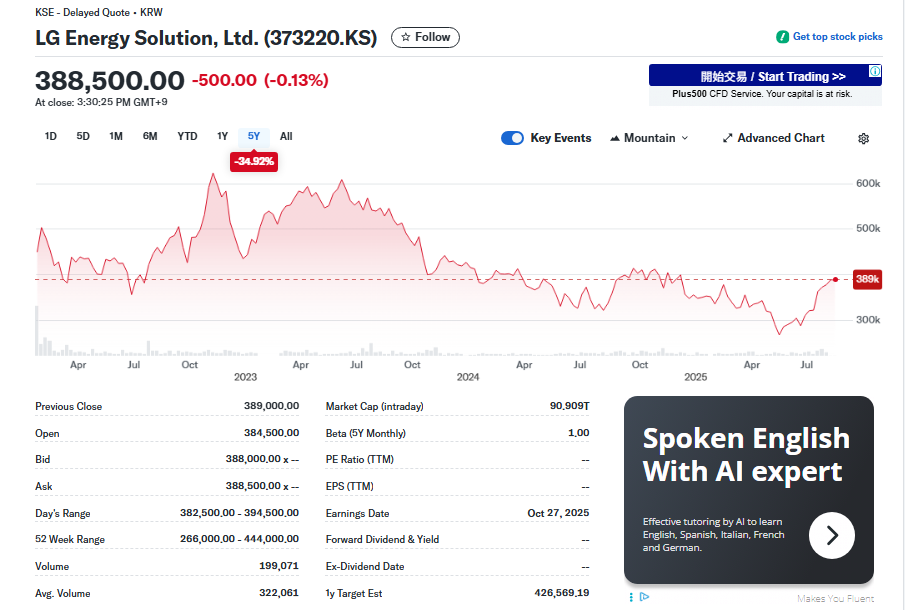Click the red 389k price label on chart
This screenshot has height=610, width=905.
coord(866,280)
